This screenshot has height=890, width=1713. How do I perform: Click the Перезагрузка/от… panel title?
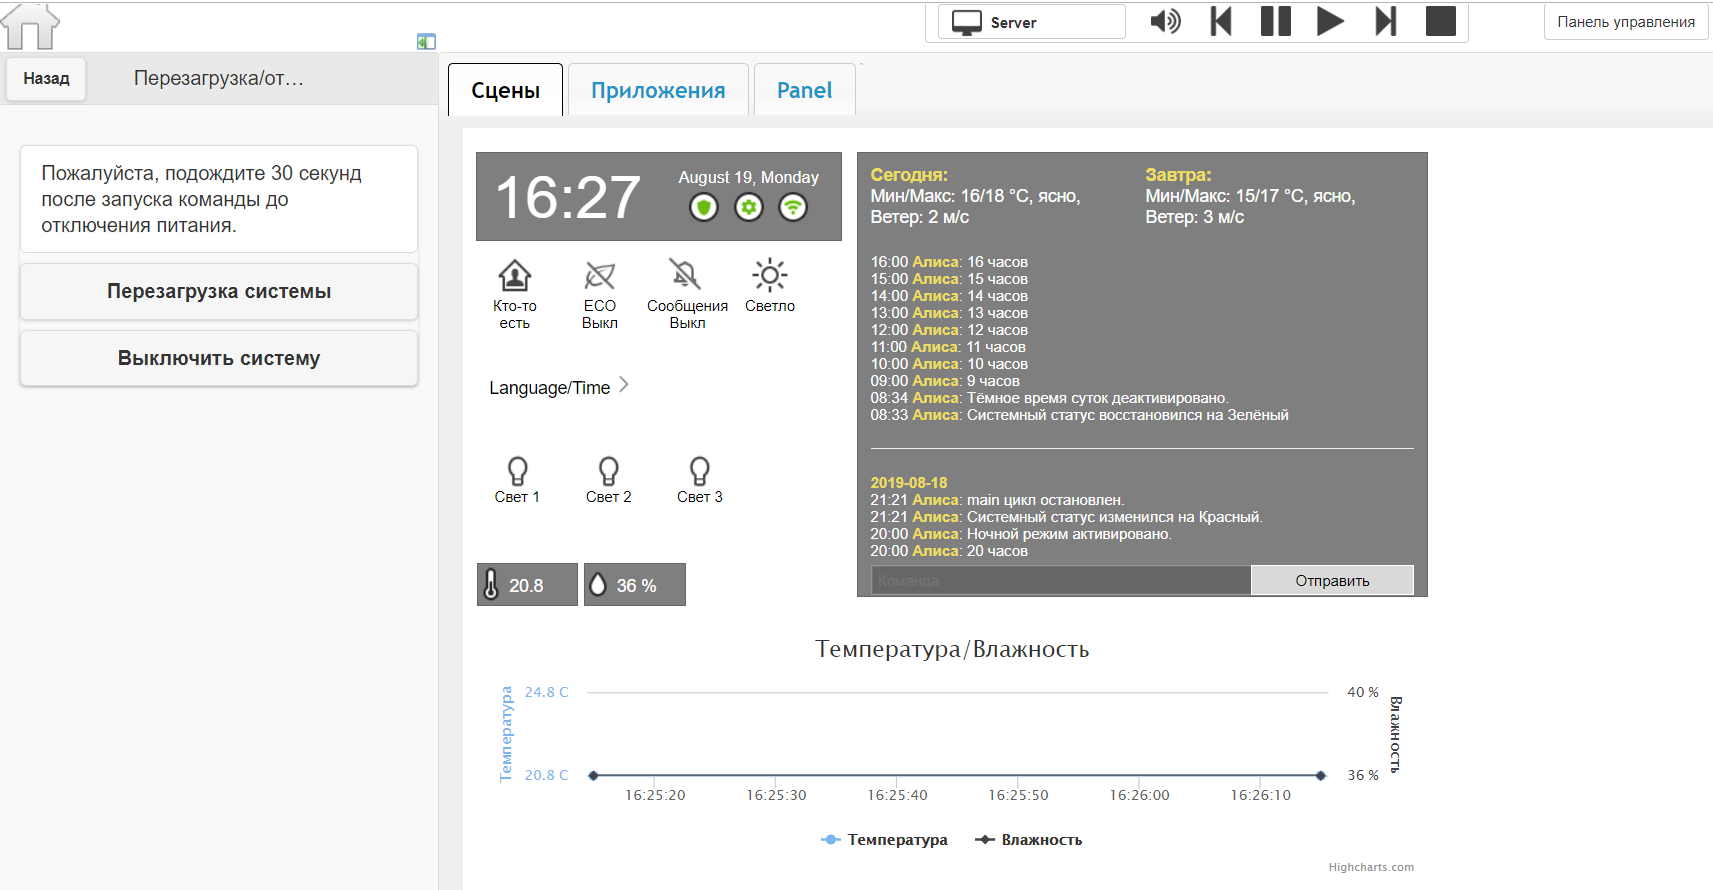(219, 78)
